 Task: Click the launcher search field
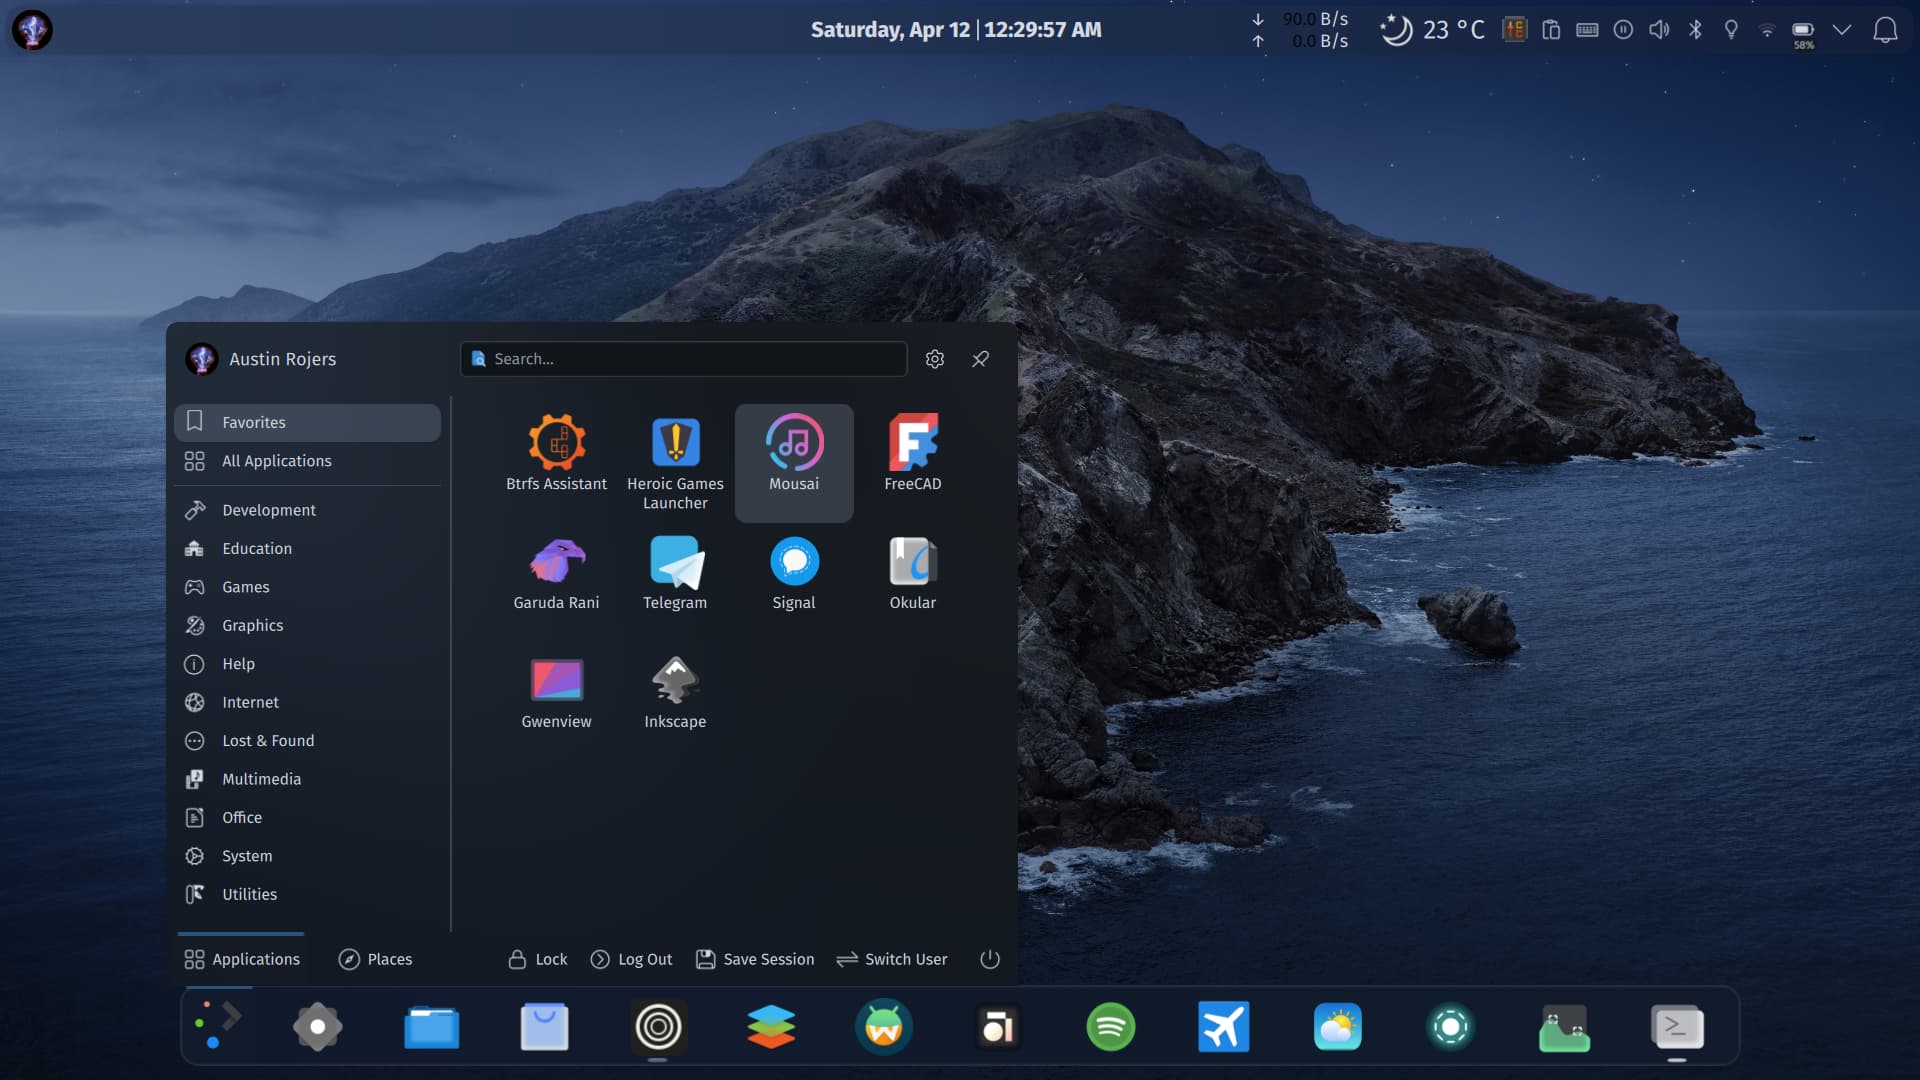click(x=684, y=359)
